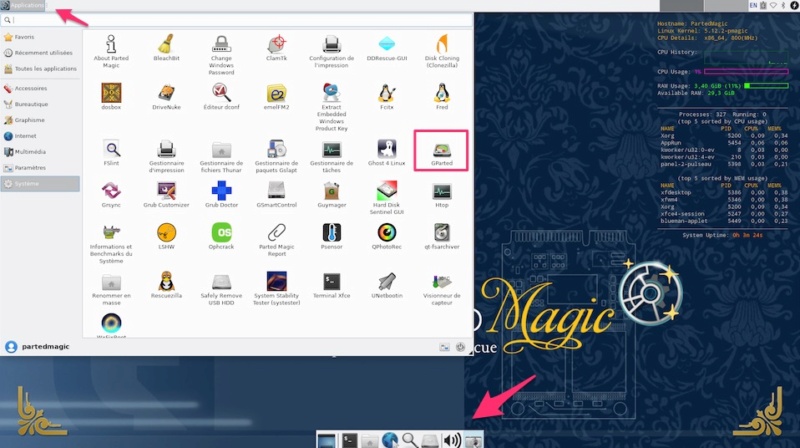Viewport: 800px width, 448px height.
Task: Launch Fred penguin icon app
Action: tap(442, 96)
